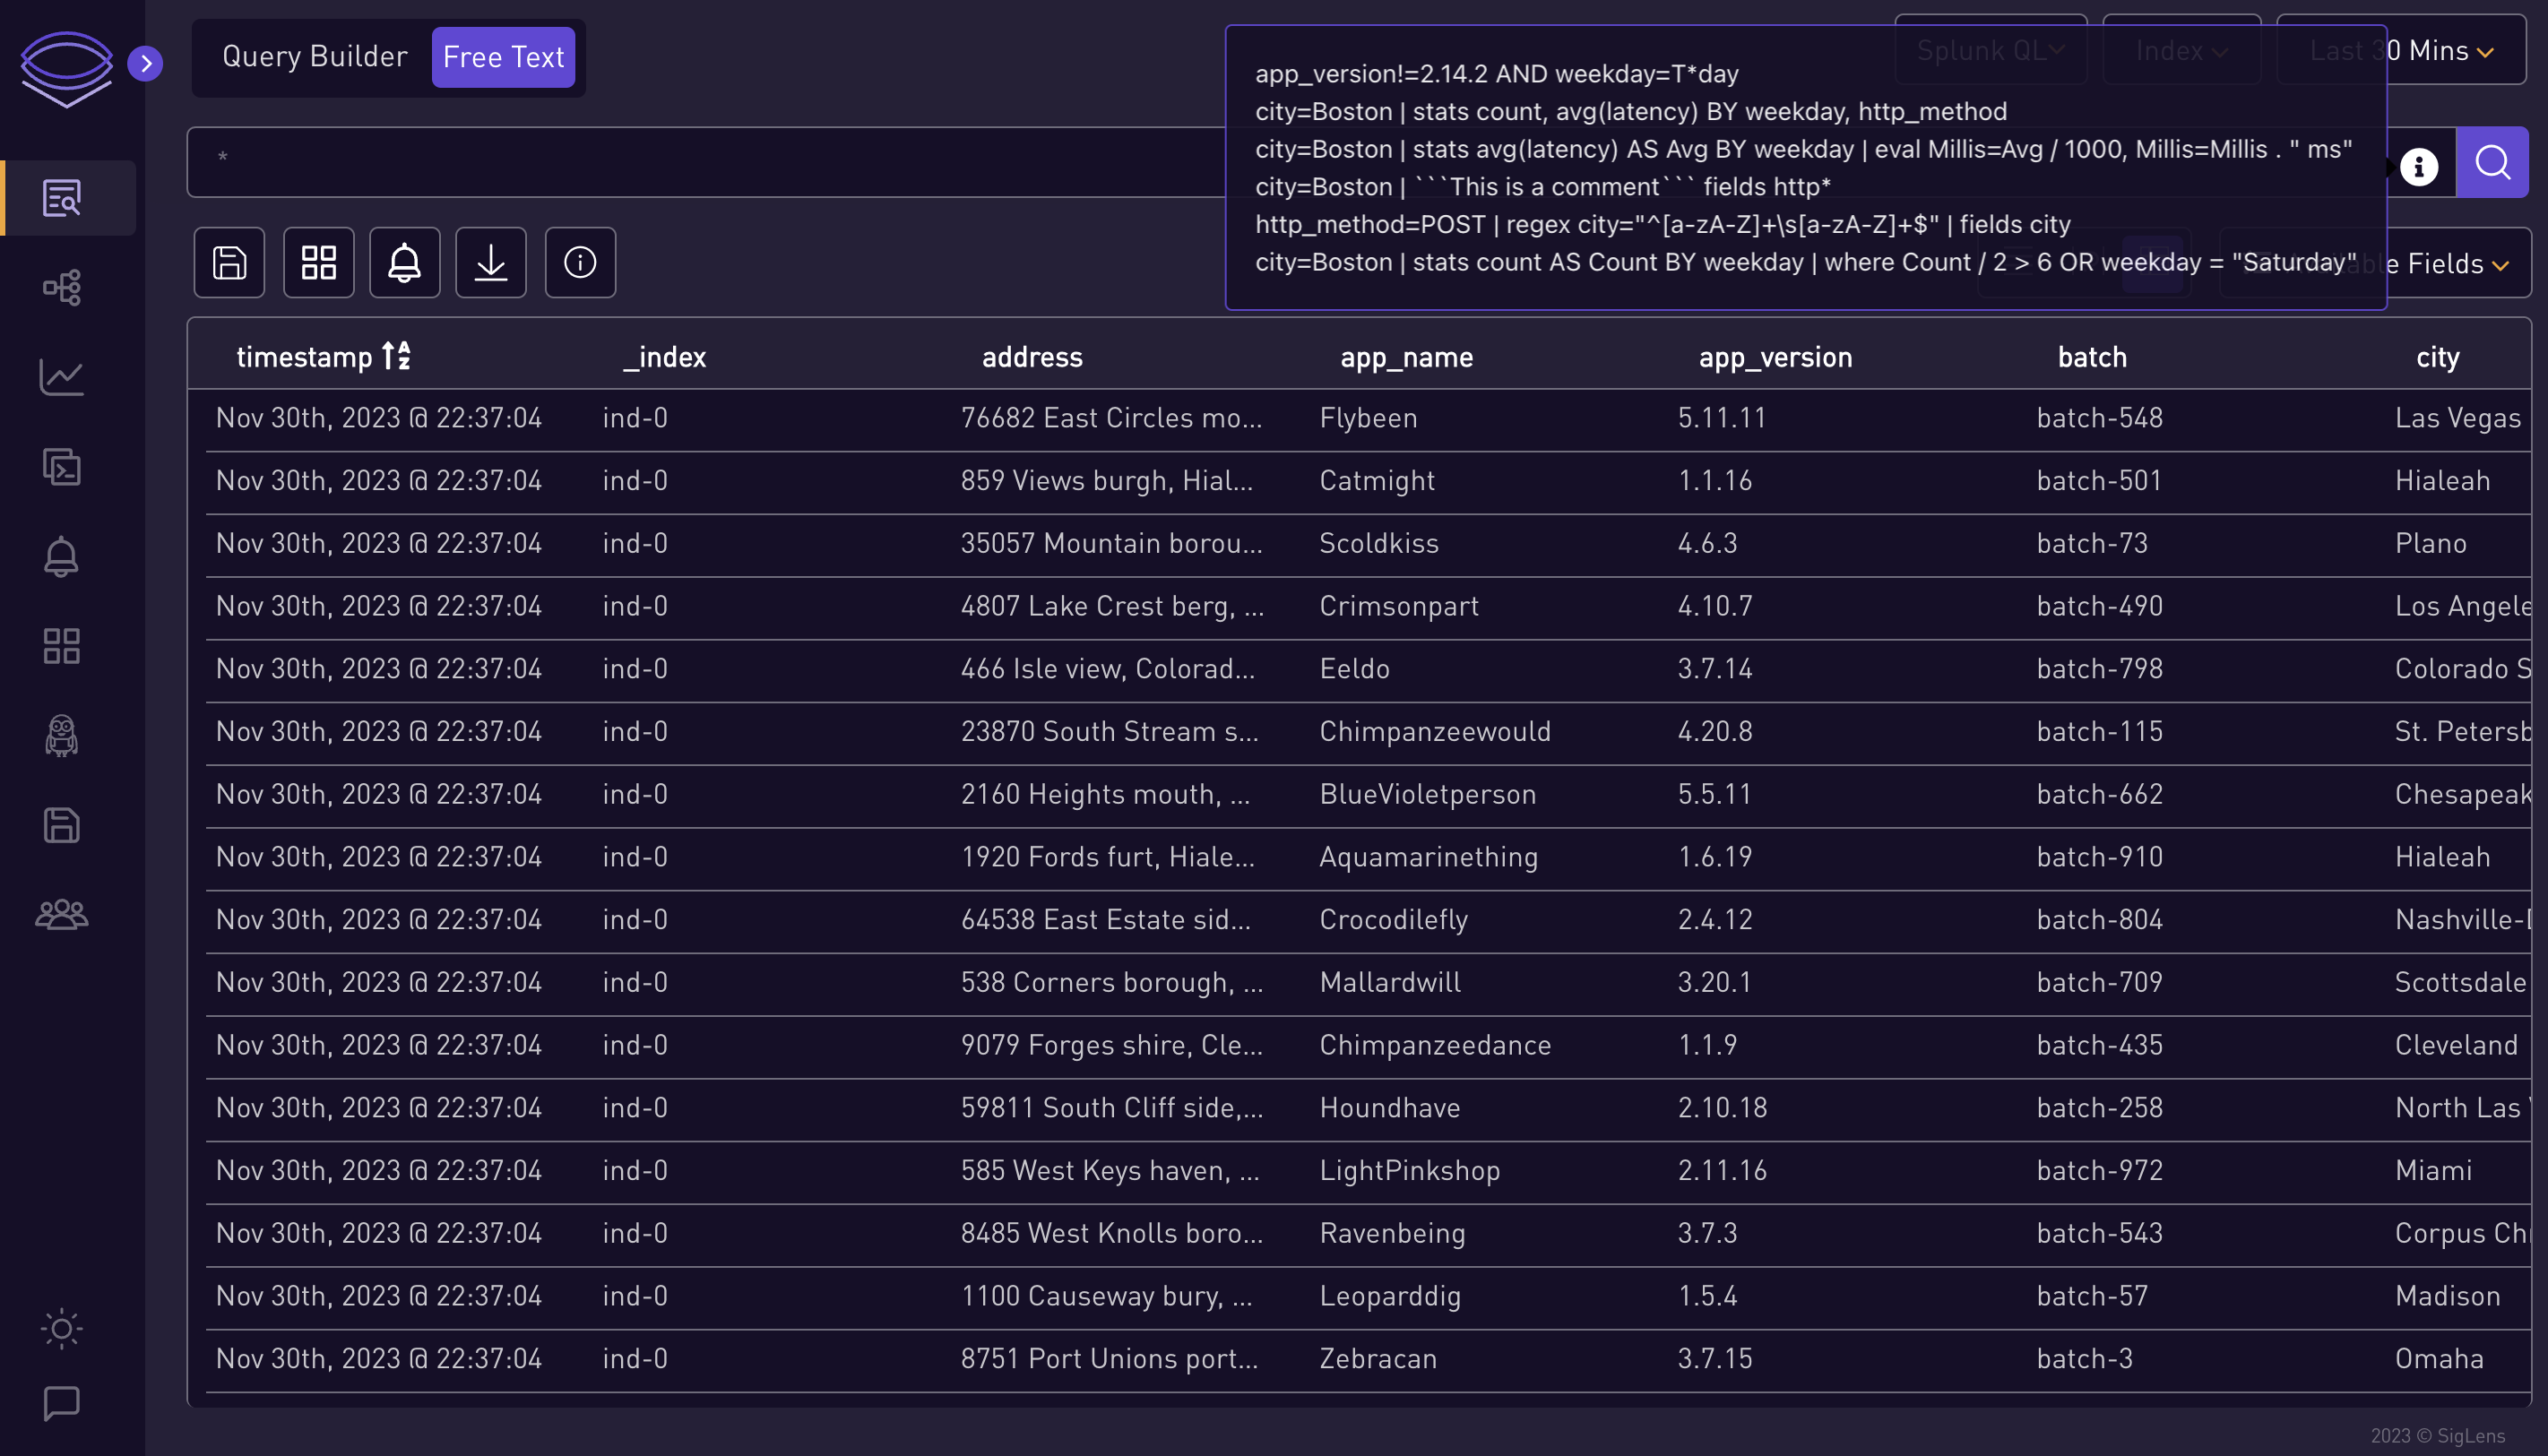Select example query with 'This is a comment'
Image resolution: width=2548 pixels, height=1456 pixels.
click(x=1543, y=187)
